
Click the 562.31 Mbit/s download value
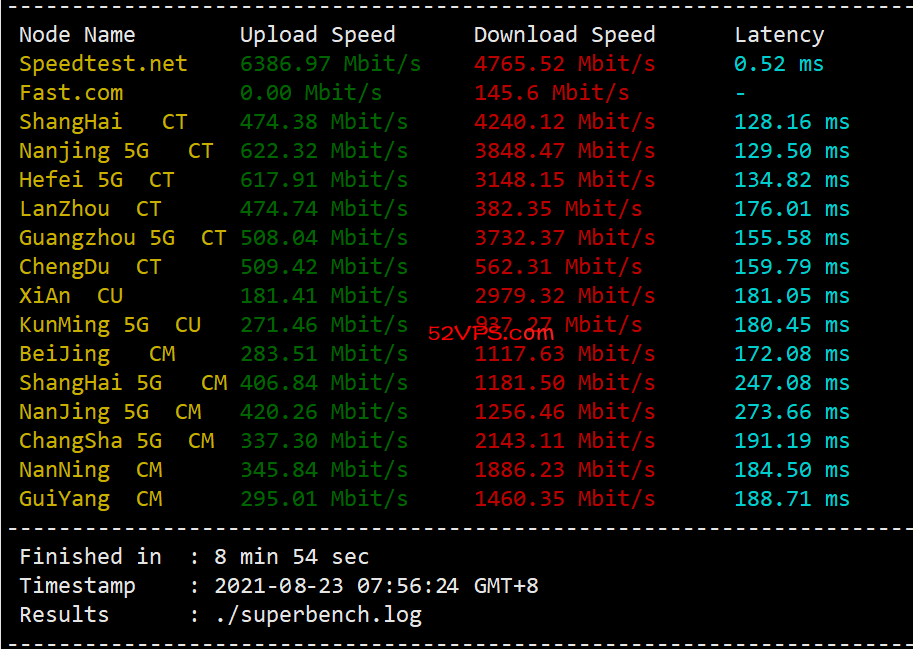(558, 267)
